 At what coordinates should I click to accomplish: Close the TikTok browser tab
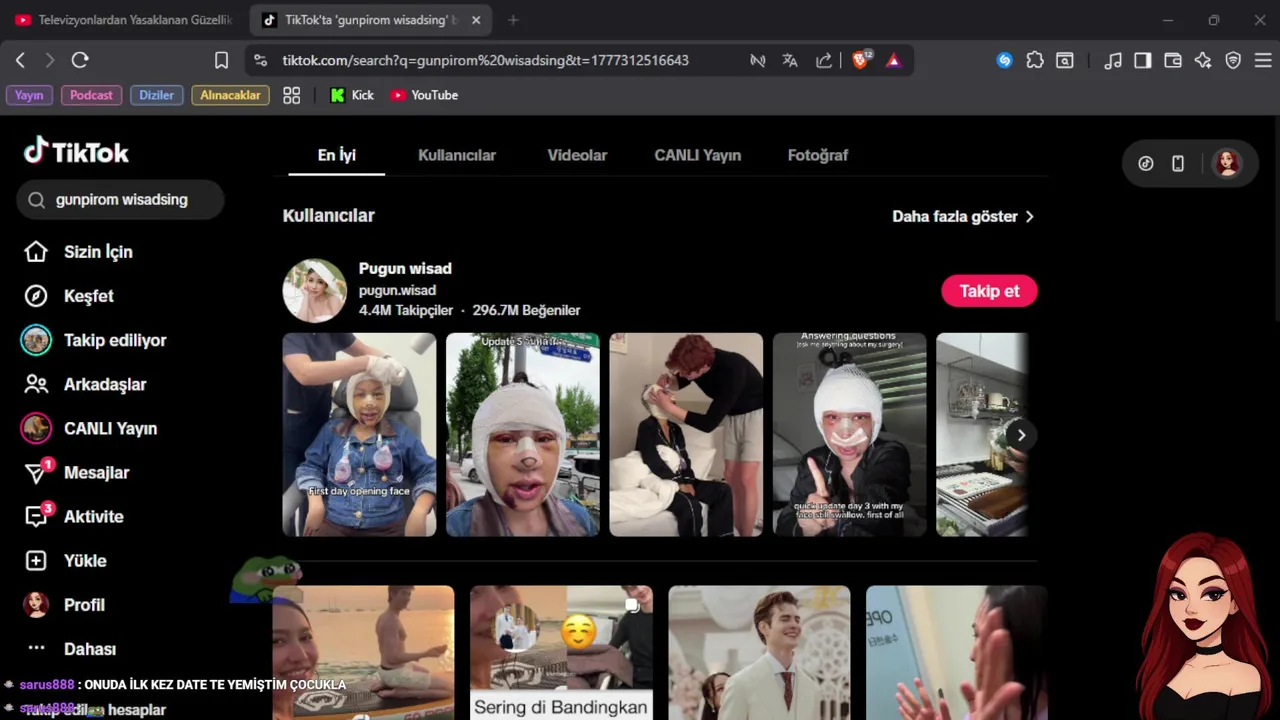[x=476, y=20]
